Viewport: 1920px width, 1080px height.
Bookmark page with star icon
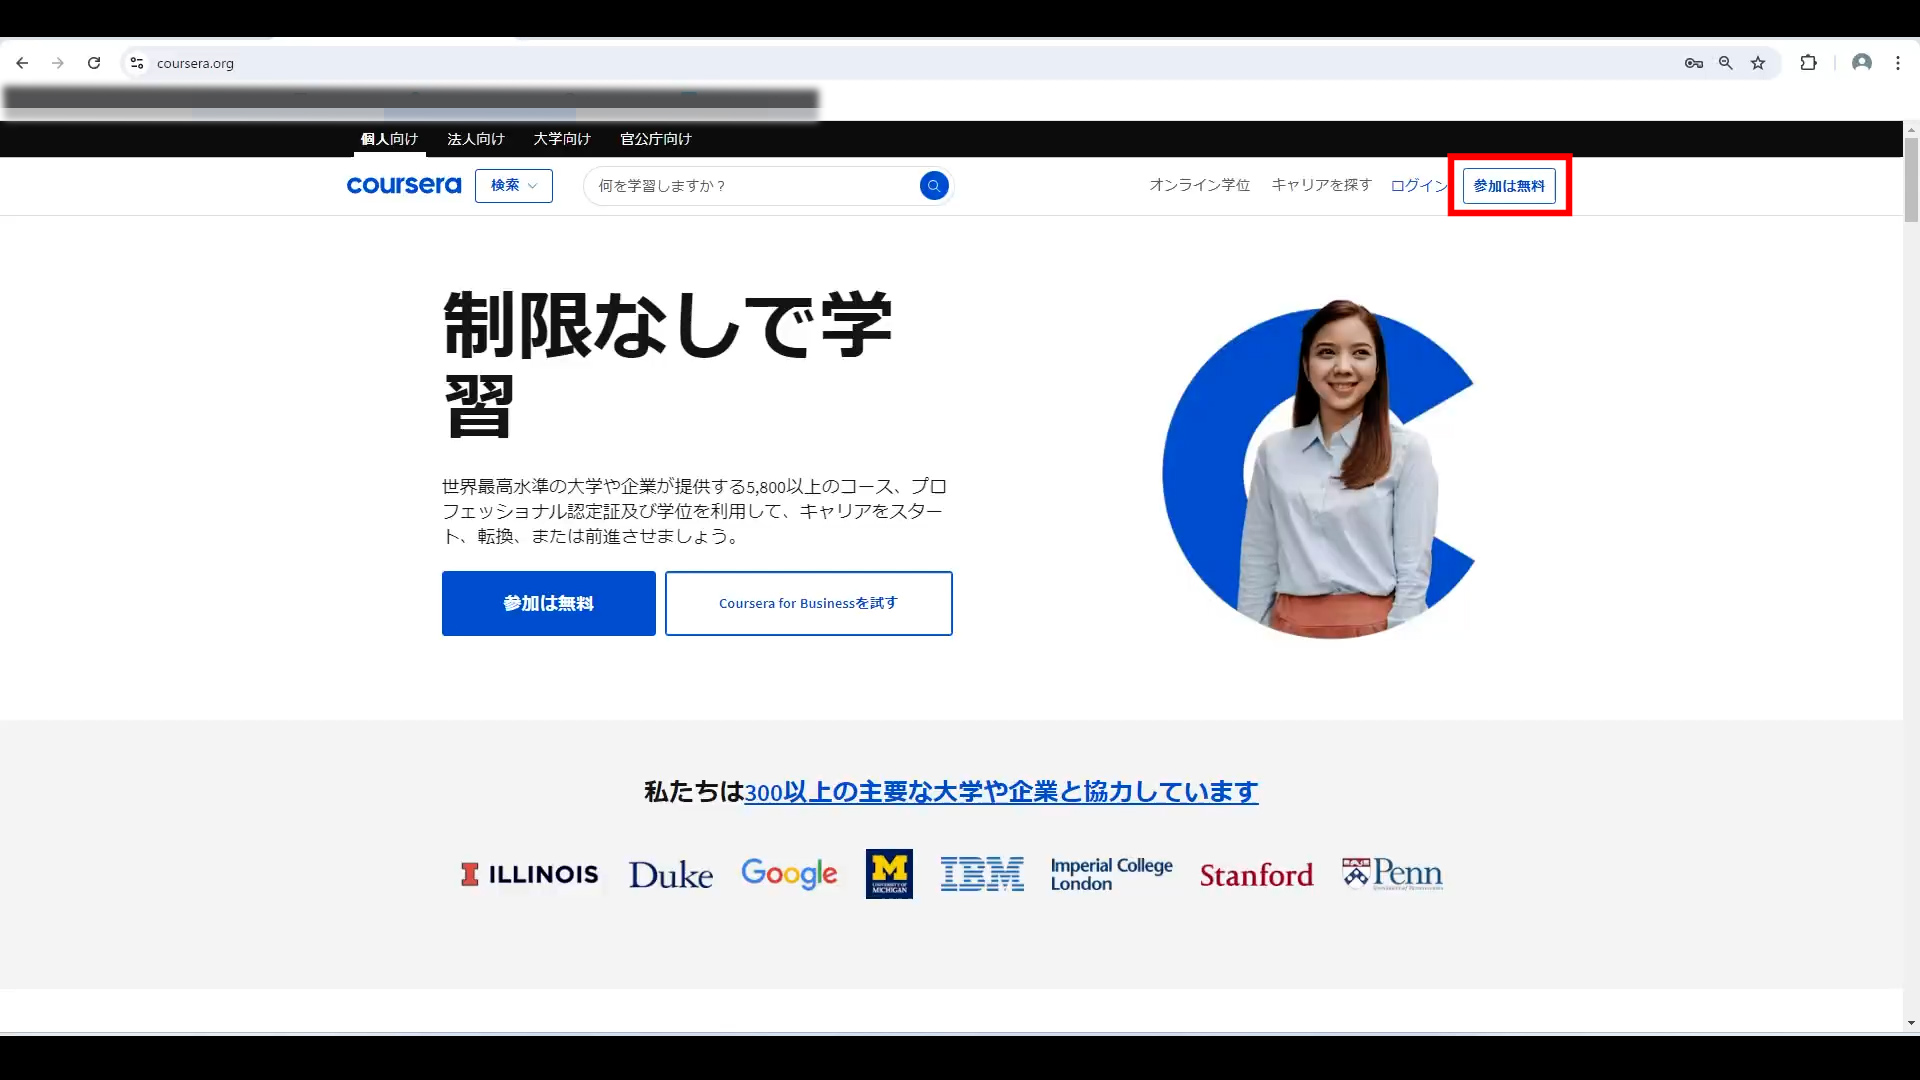tap(1758, 63)
